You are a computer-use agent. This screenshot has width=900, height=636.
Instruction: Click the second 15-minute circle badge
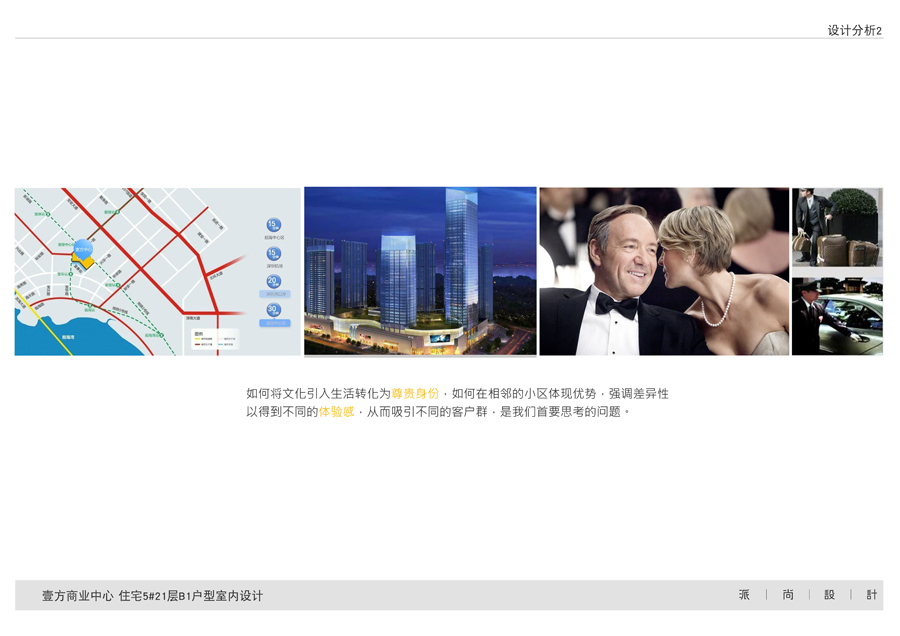[x=273, y=254]
